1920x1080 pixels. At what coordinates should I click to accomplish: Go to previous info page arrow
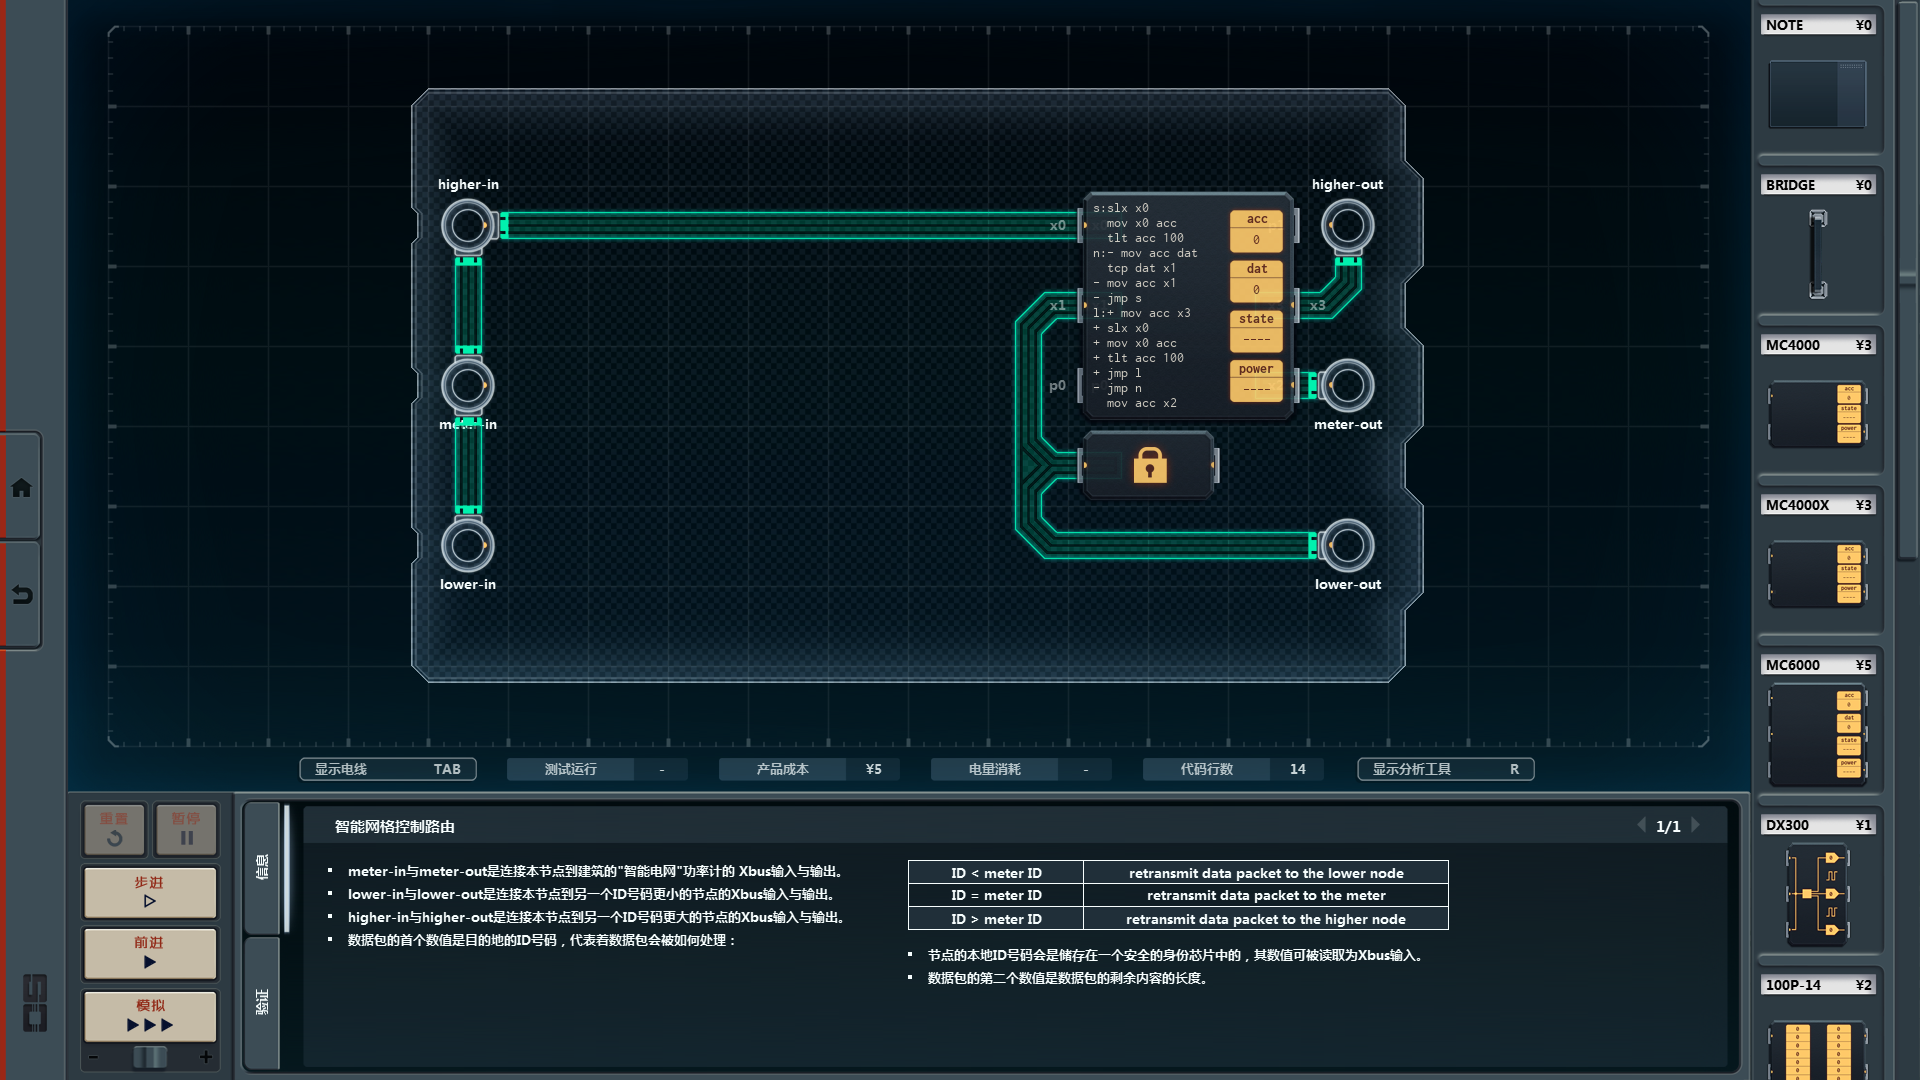(x=1641, y=826)
